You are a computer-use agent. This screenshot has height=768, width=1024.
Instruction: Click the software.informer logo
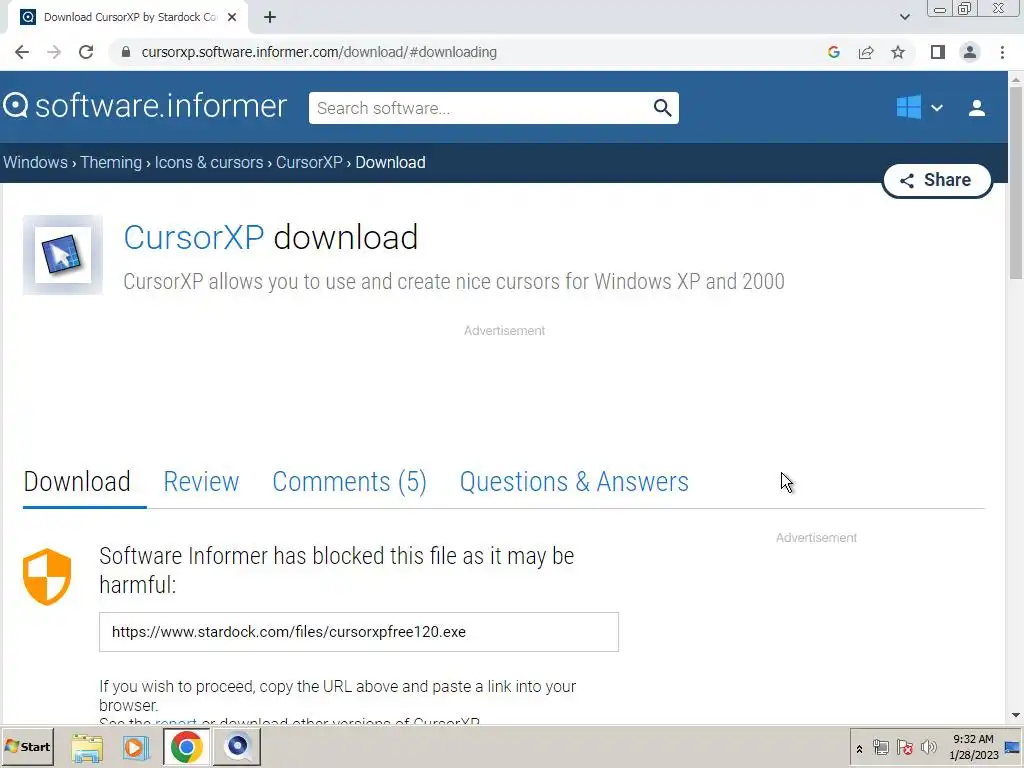coord(145,106)
